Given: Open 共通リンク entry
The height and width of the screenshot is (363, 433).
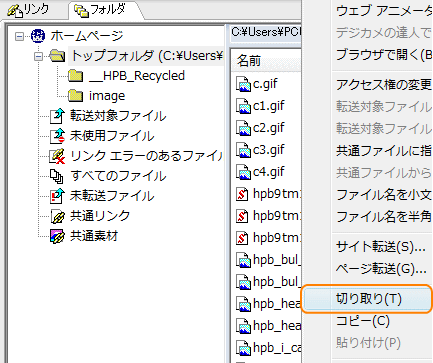Looking at the screenshot, I should 100,216.
